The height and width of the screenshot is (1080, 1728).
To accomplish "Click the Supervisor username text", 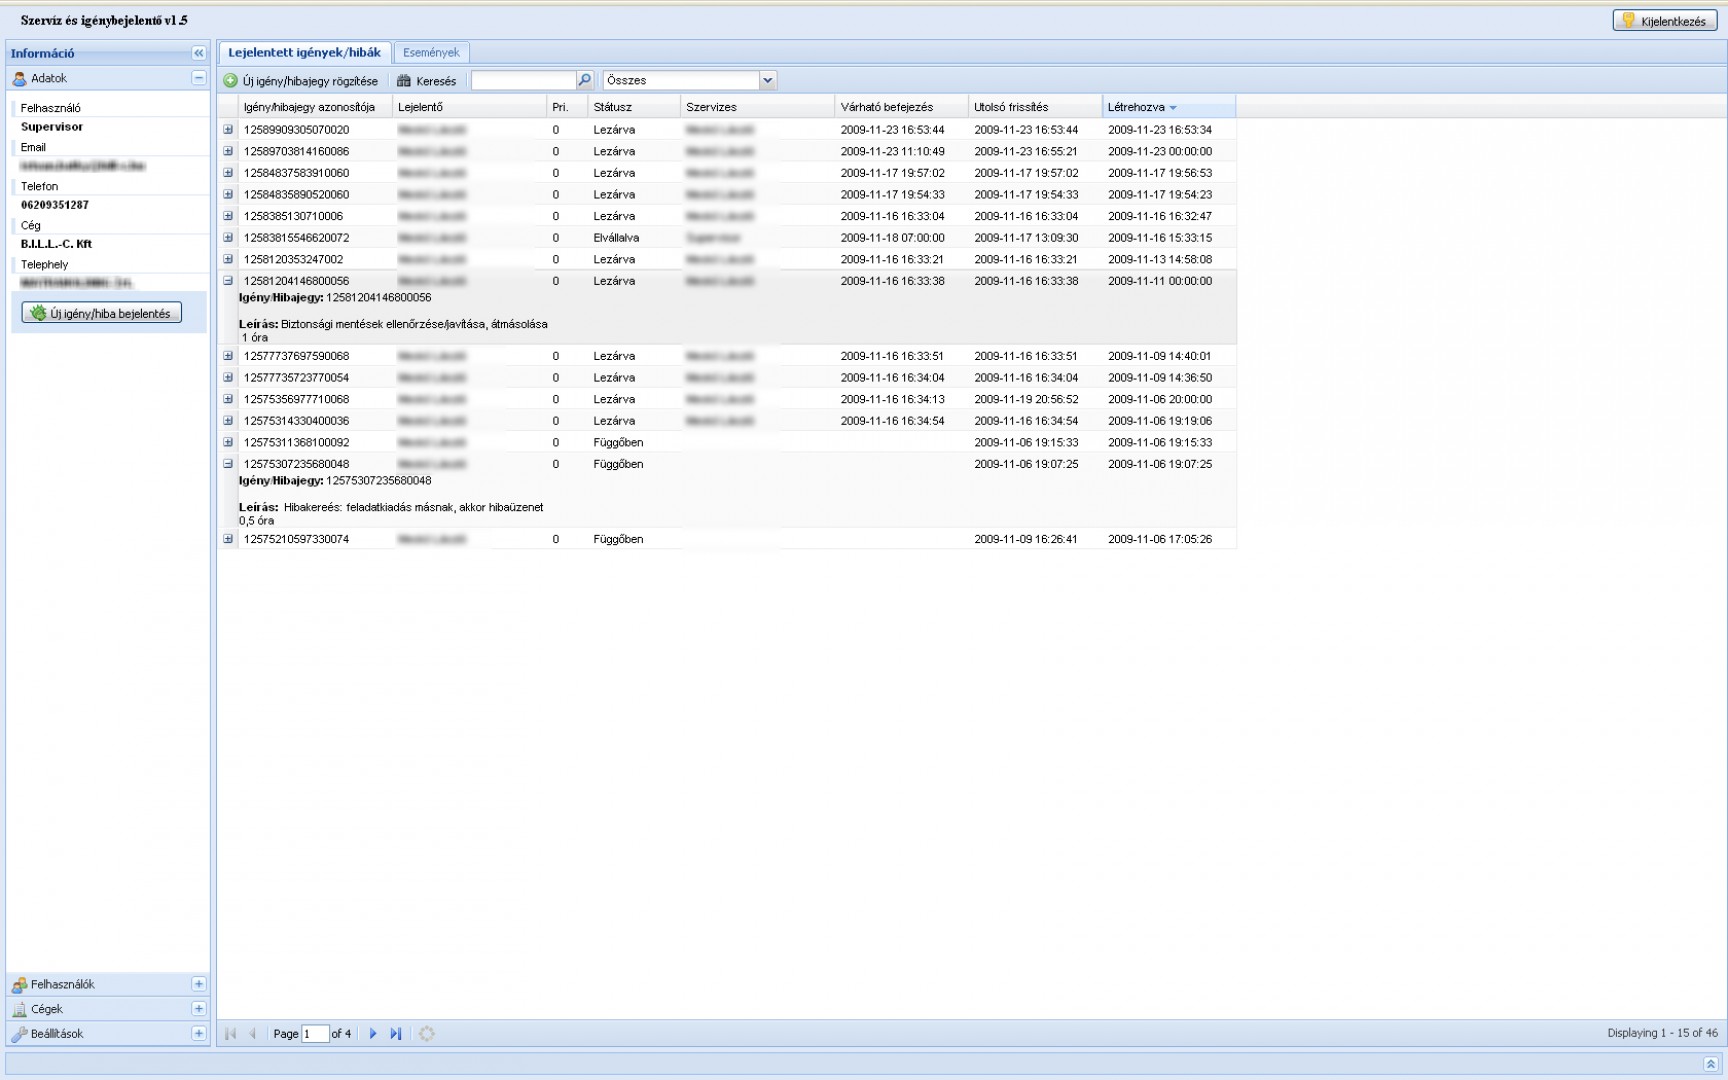I will (52, 127).
